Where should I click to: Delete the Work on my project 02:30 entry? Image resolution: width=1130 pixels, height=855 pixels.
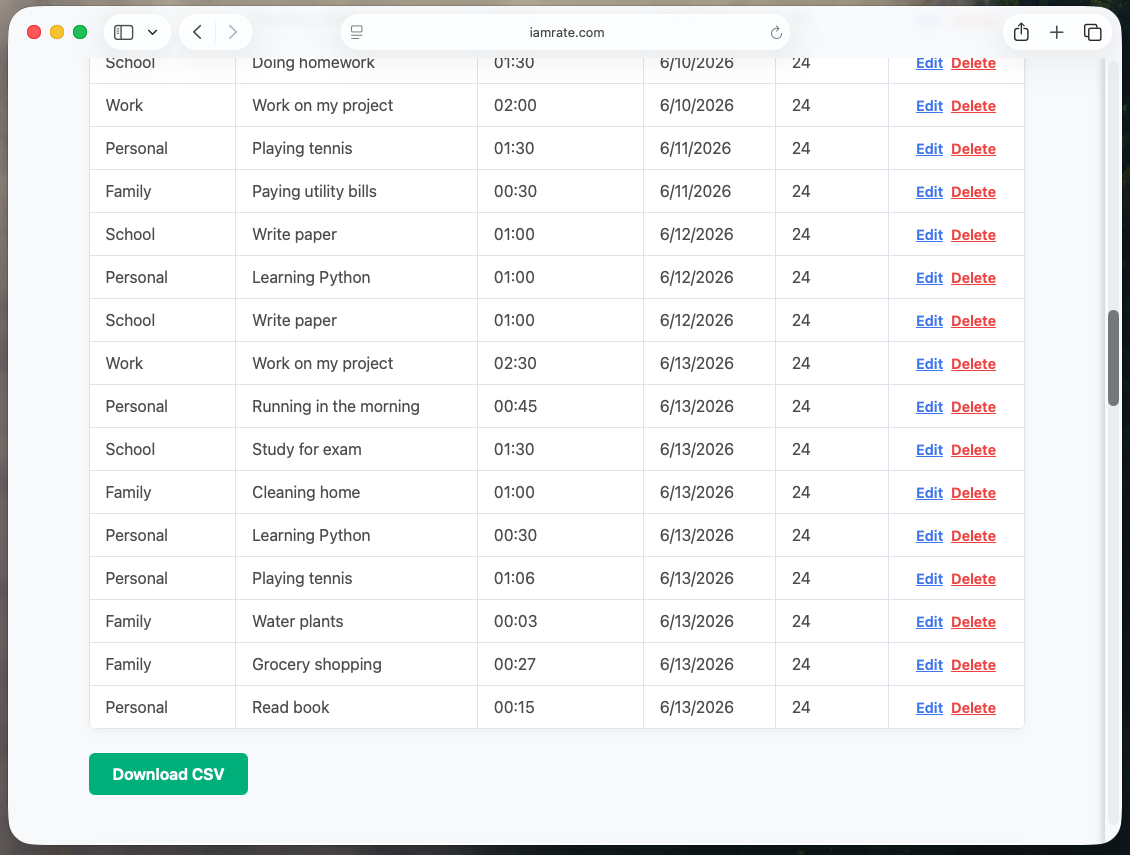click(974, 364)
